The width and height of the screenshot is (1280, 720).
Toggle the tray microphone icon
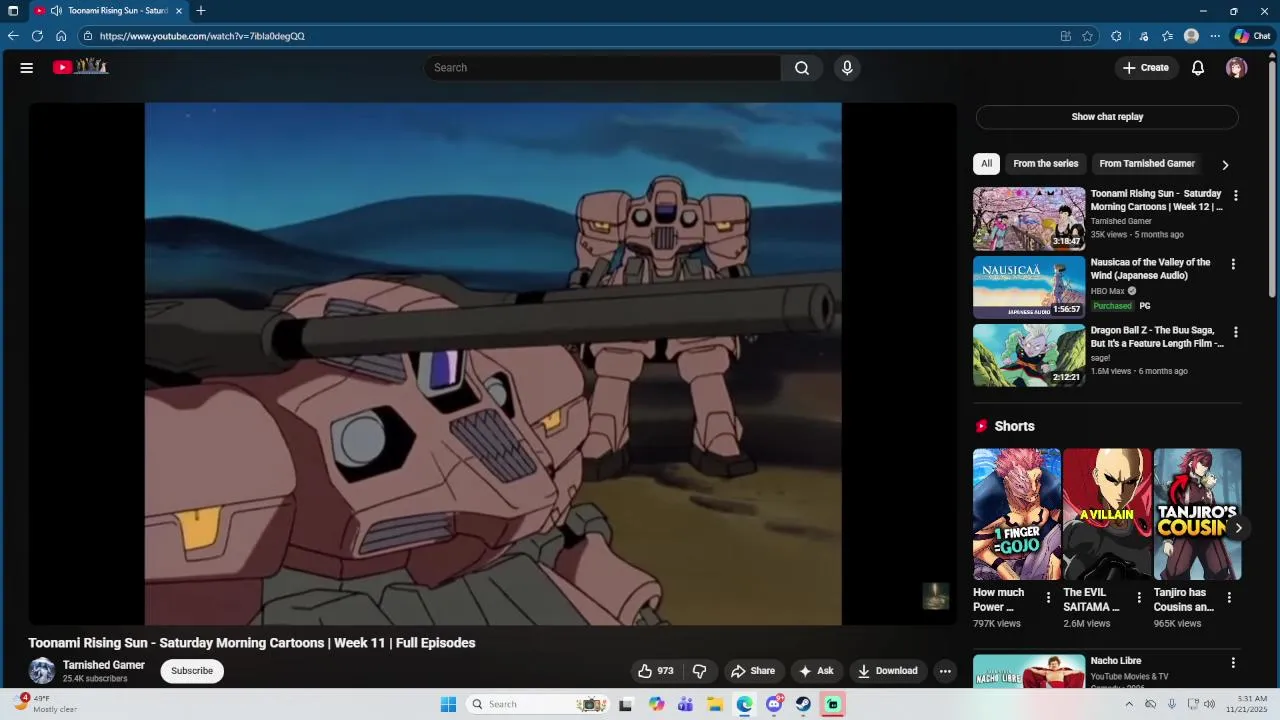click(1172, 704)
